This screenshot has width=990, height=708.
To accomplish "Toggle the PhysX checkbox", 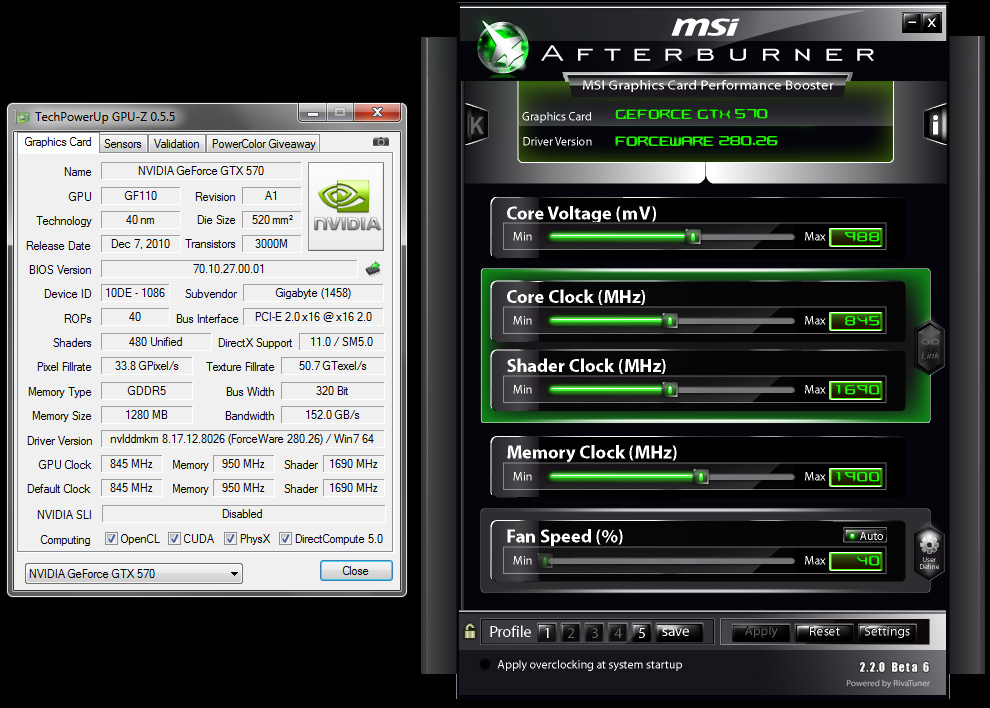I will pos(230,539).
